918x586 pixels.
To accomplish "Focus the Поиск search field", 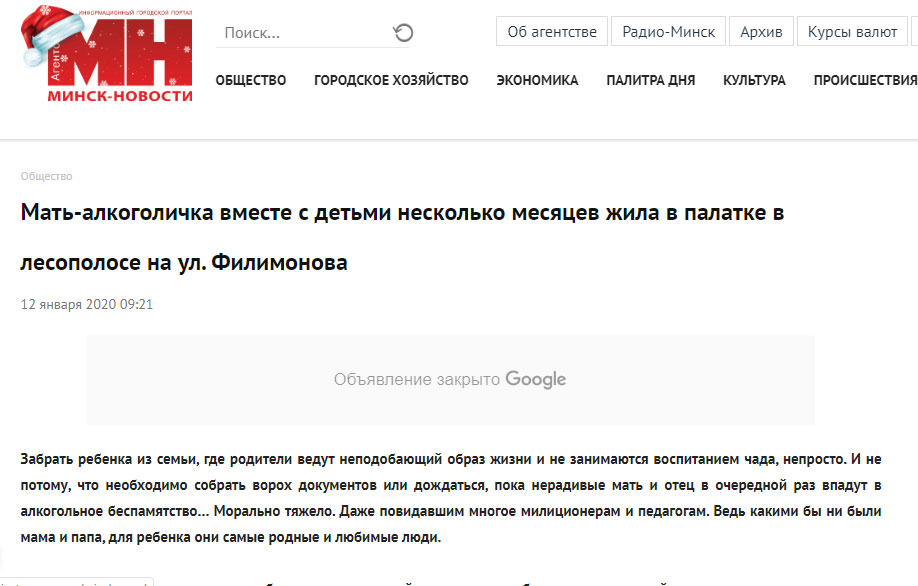I will pos(300,33).
